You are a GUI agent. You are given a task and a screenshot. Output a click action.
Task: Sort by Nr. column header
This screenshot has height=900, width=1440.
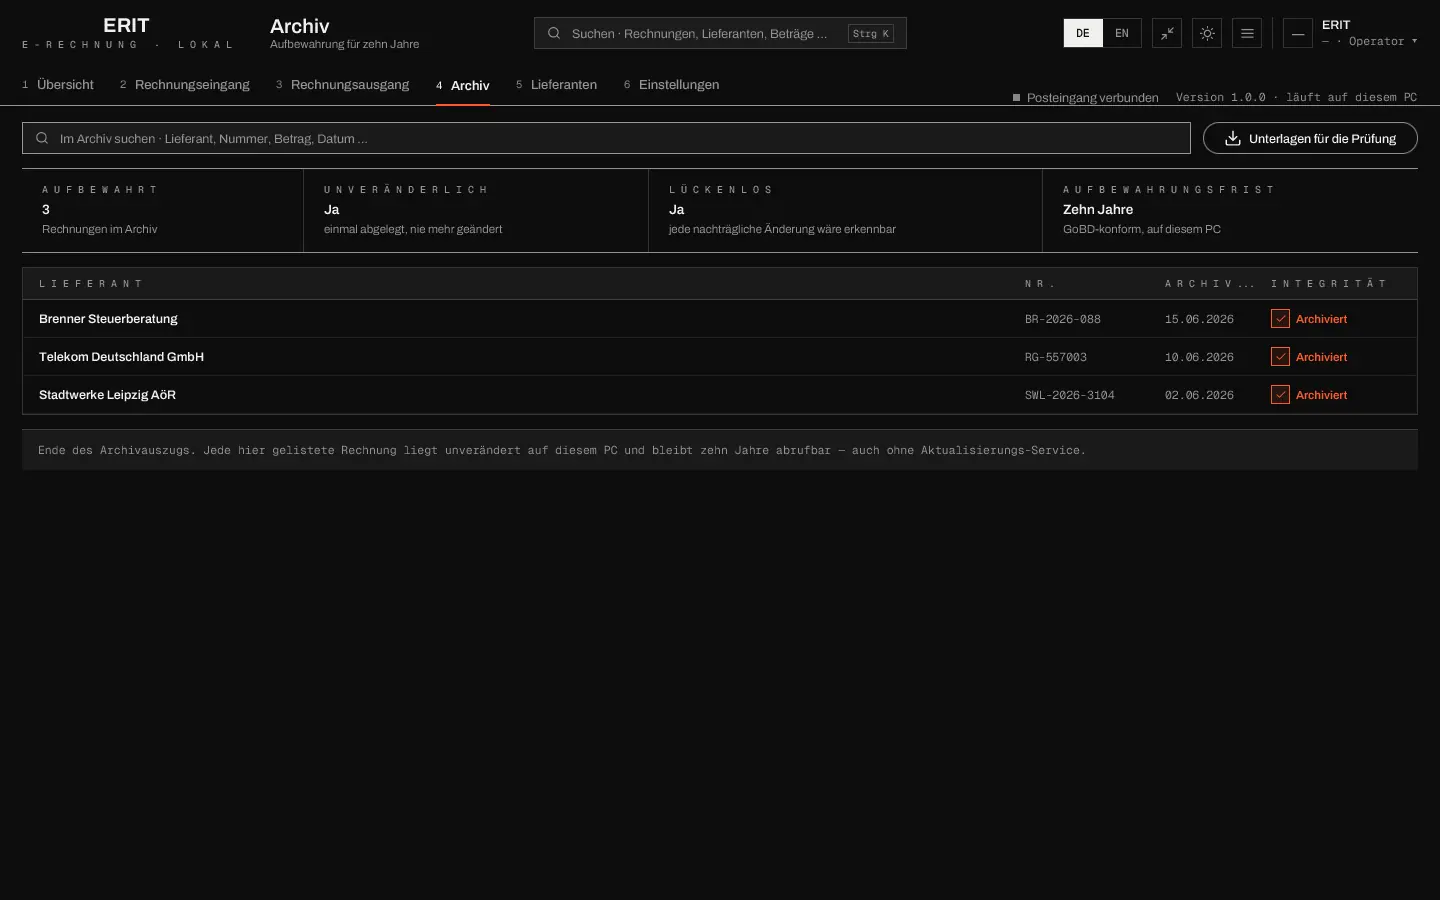1040,284
